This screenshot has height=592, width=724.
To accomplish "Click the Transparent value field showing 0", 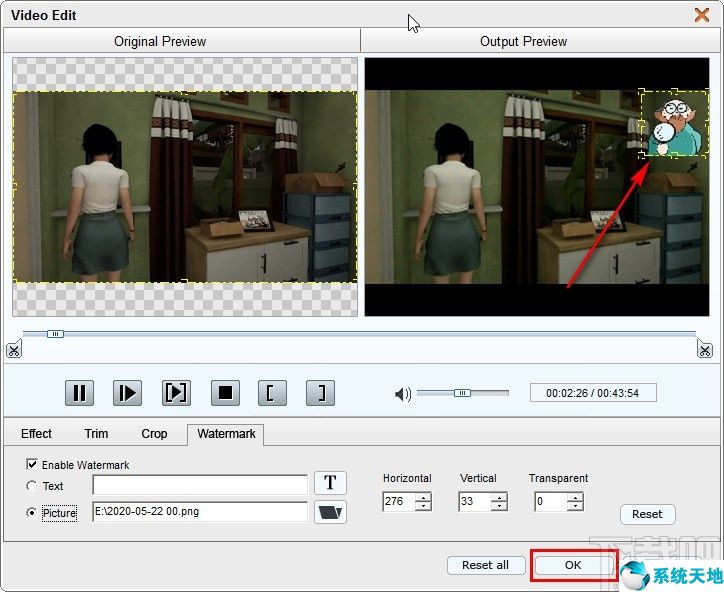I will [551, 501].
